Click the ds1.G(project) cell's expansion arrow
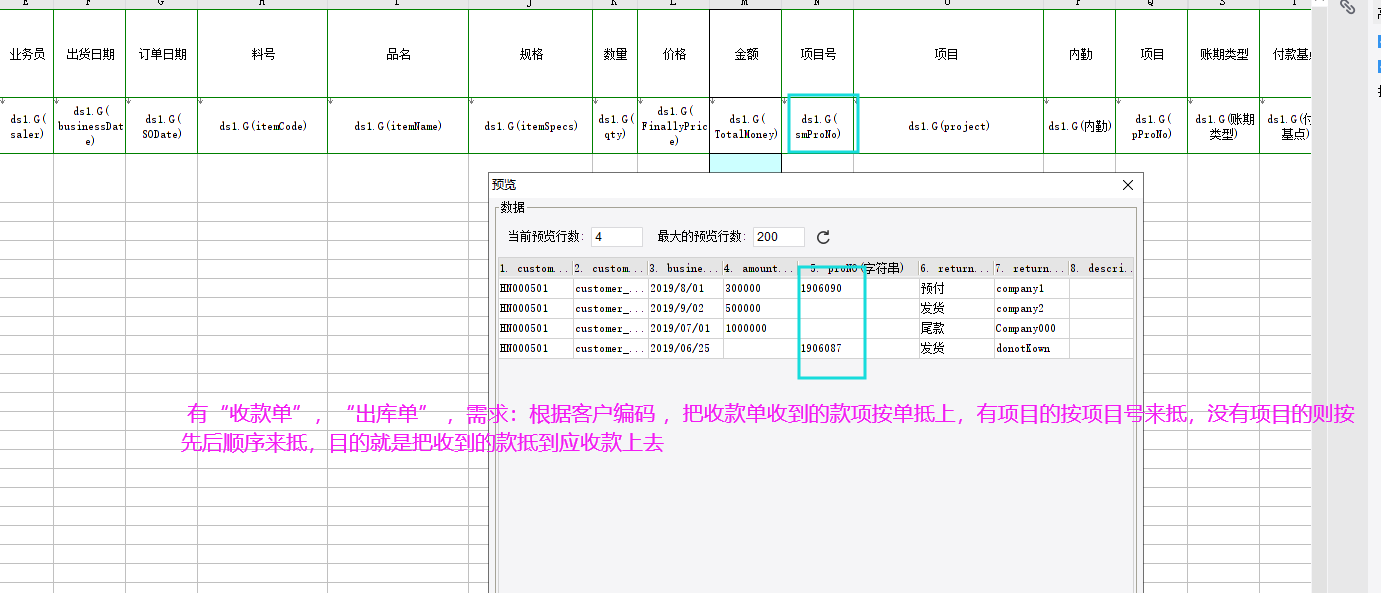Viewport: 1381px width, 593px height. tap(857, 101)
